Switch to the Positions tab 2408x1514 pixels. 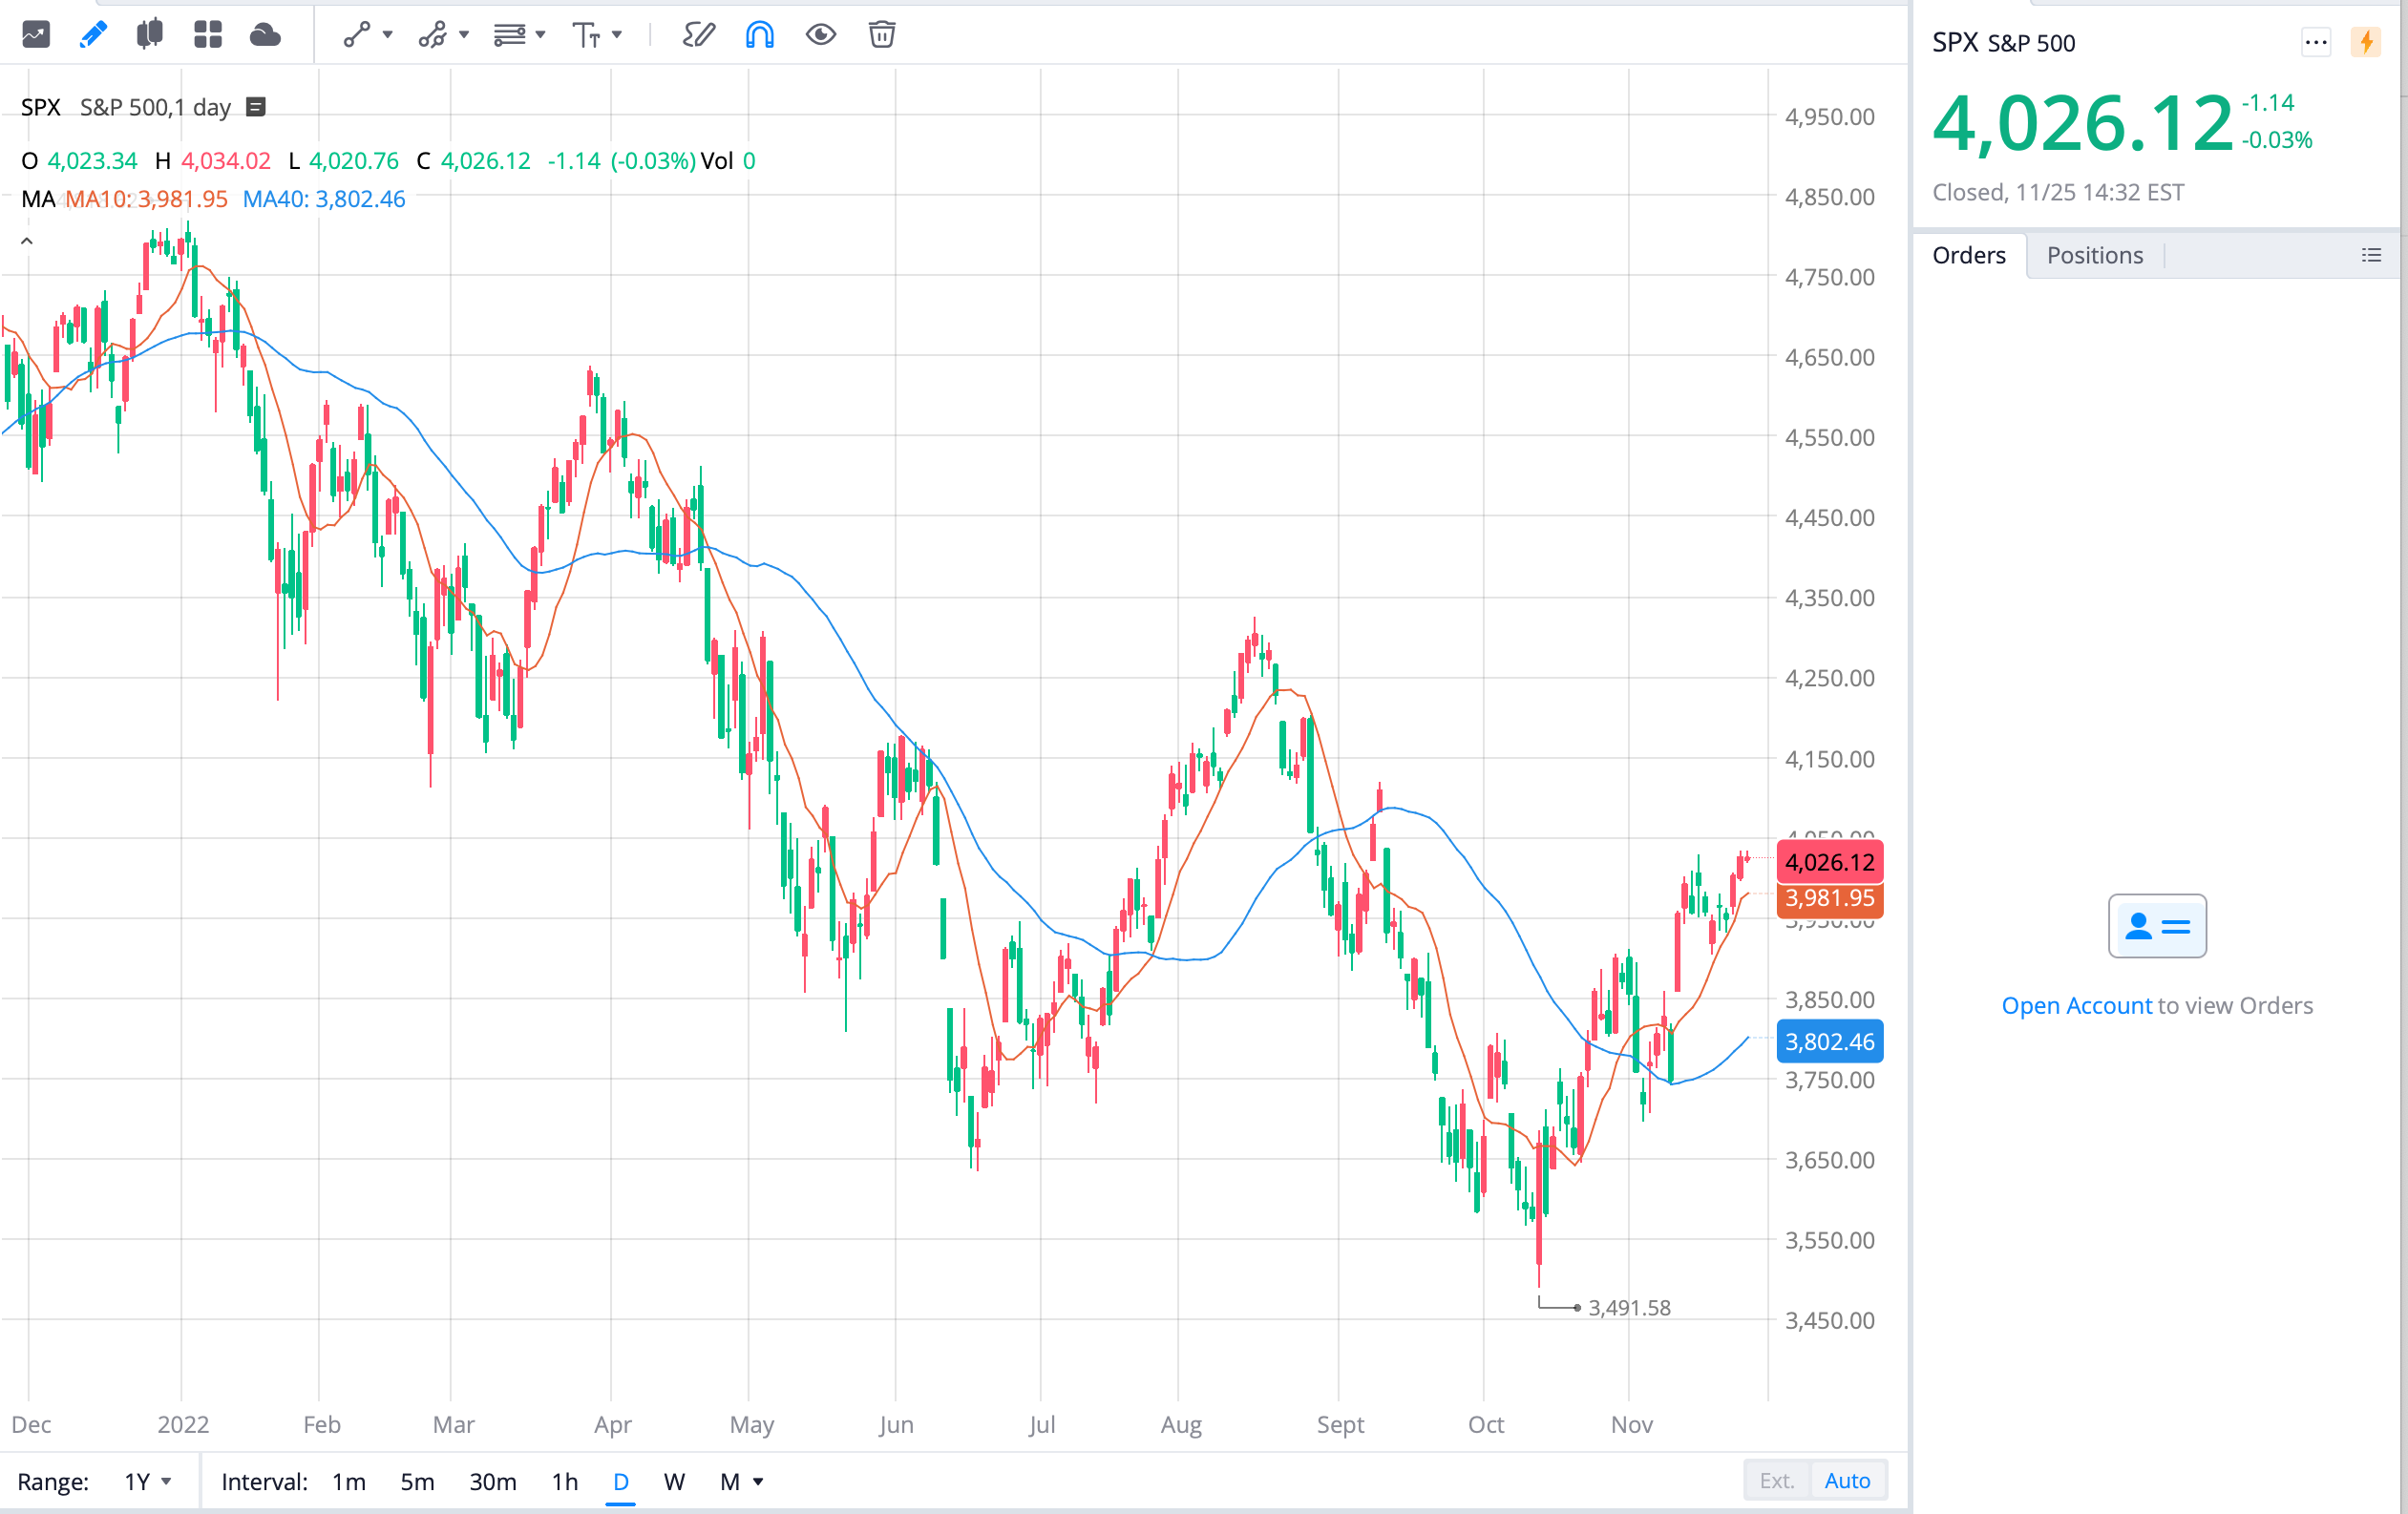(2094, 255)
